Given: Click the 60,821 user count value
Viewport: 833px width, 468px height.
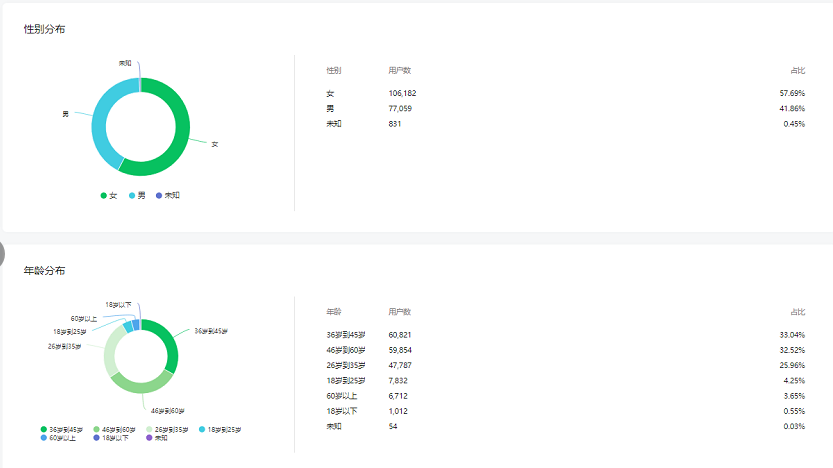Looking at the screenshot, I should click(x=400, y=335).
